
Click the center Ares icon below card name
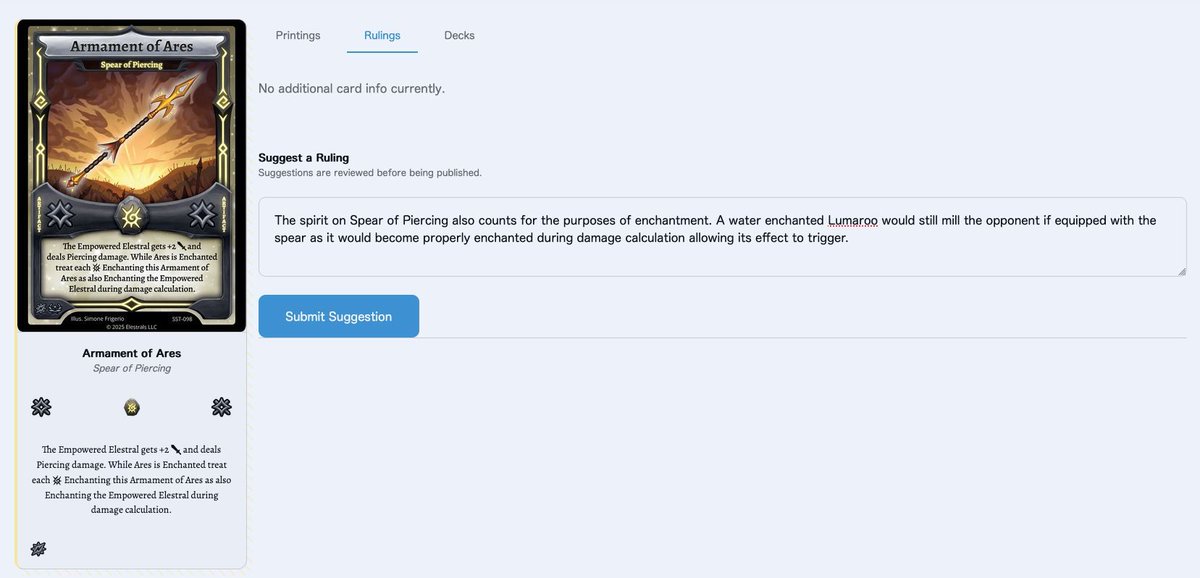coord(132,407)
